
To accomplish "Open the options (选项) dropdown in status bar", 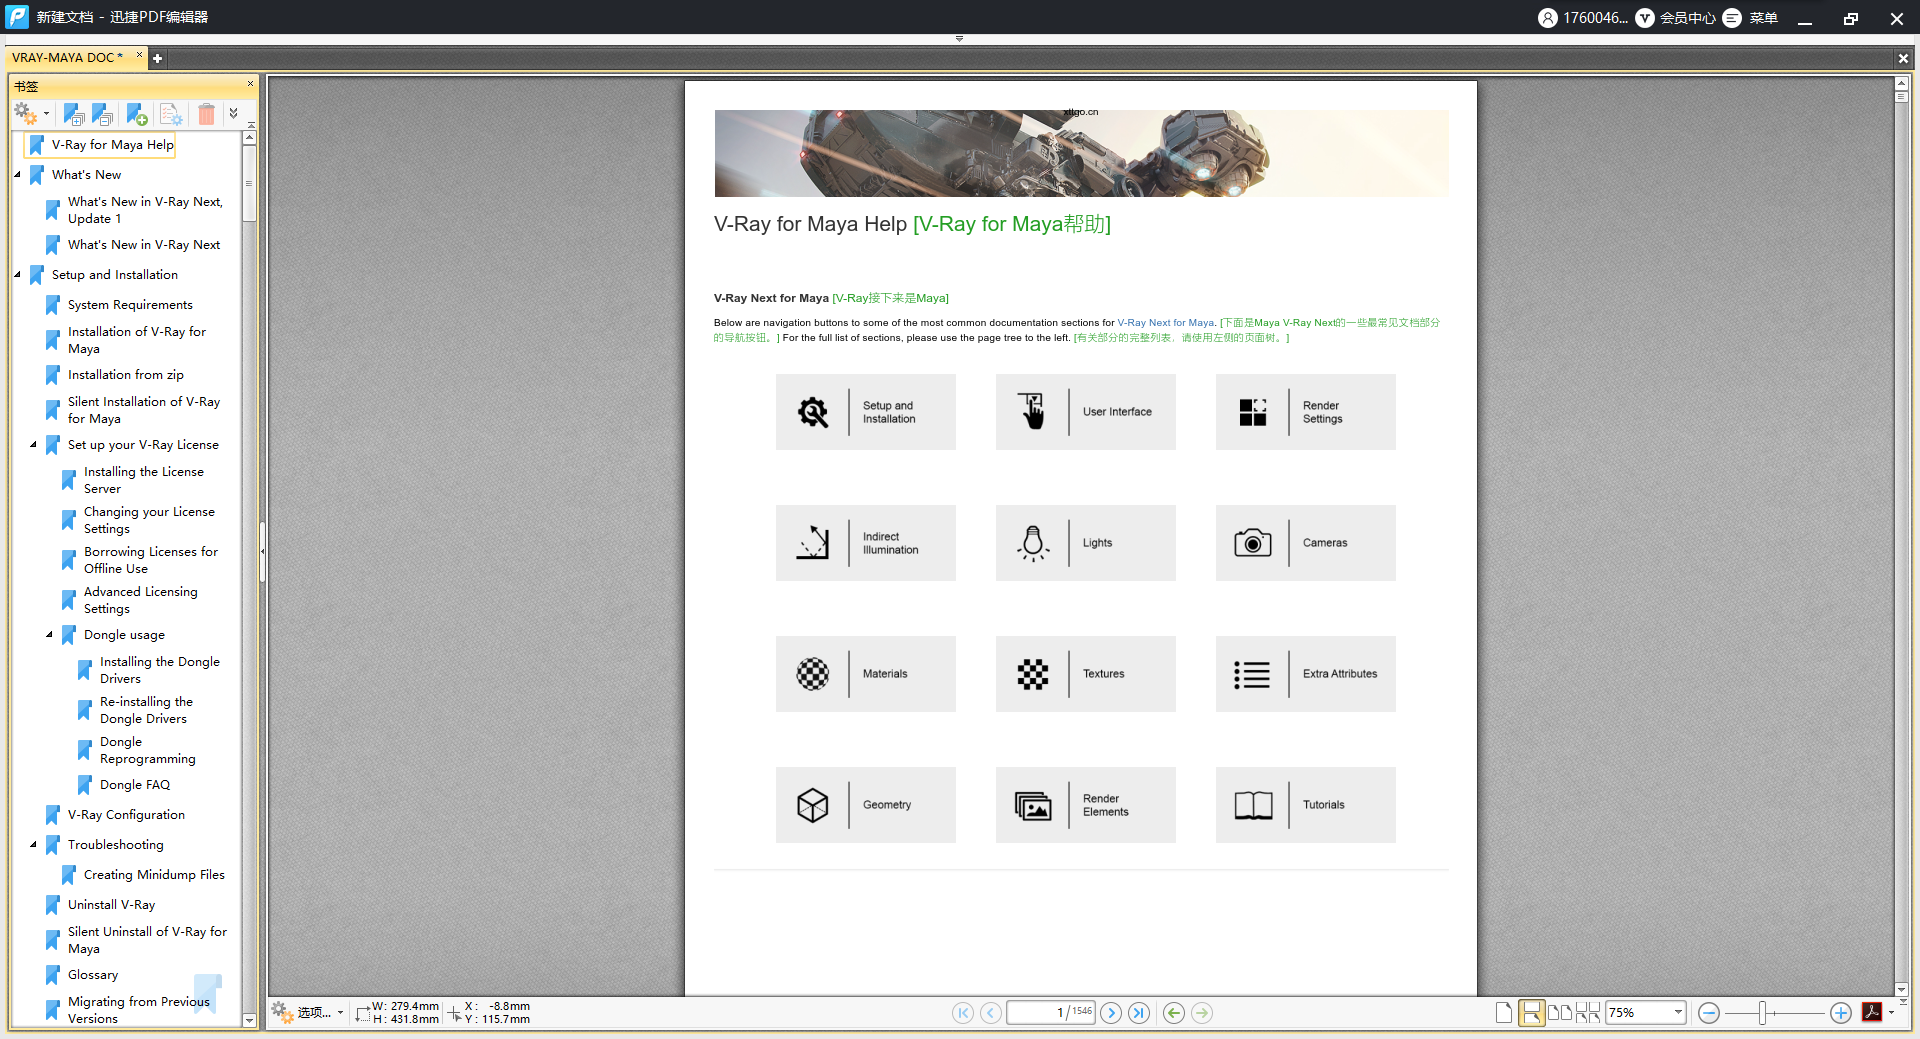I will pyautogui.click(x=308, y=1013).
